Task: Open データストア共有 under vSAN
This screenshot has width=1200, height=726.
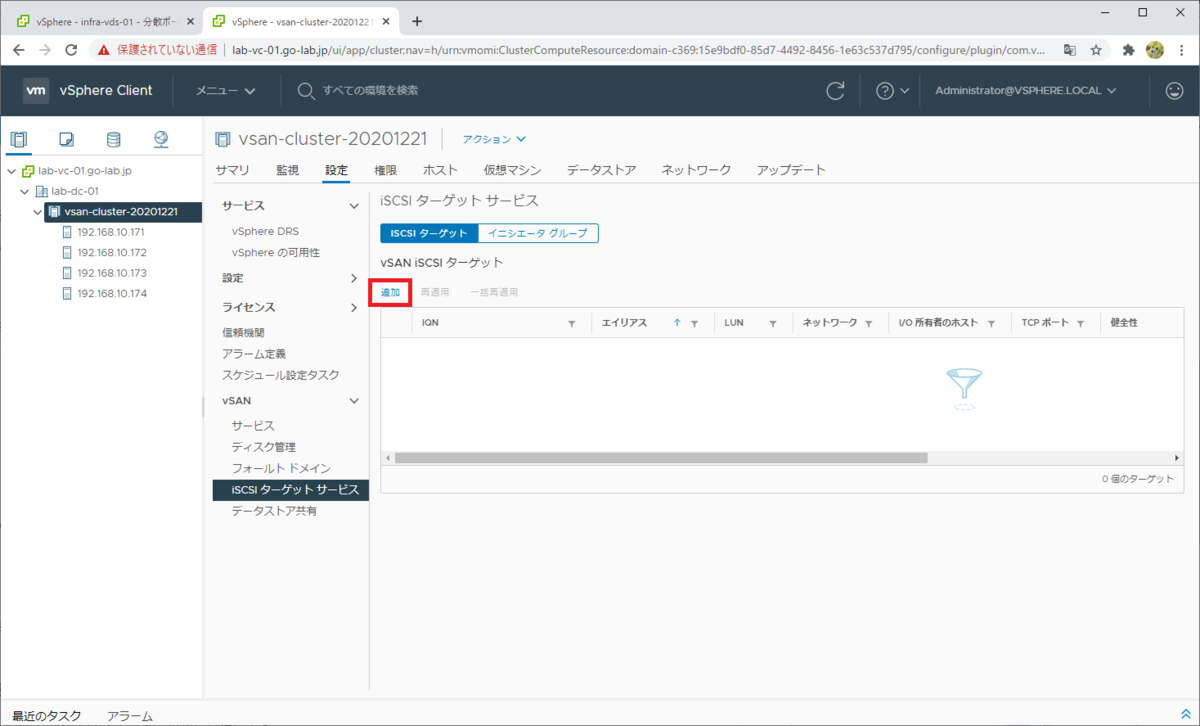Action: pos(274,511)
